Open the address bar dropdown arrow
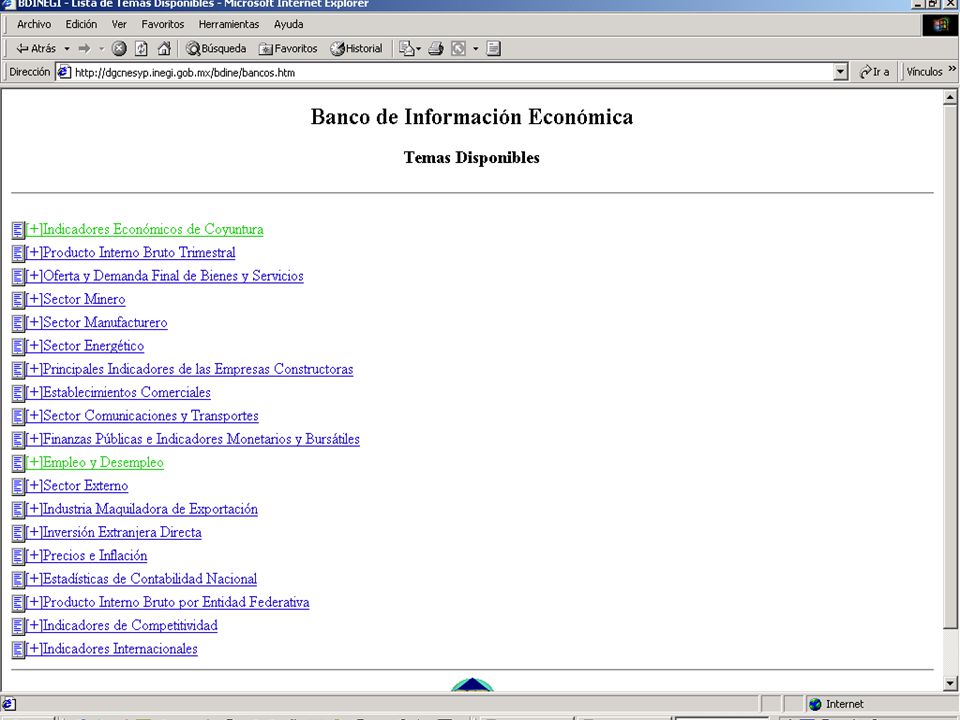Image resolution: width=960 pixels, height=720 pixels. click(841, 72)
